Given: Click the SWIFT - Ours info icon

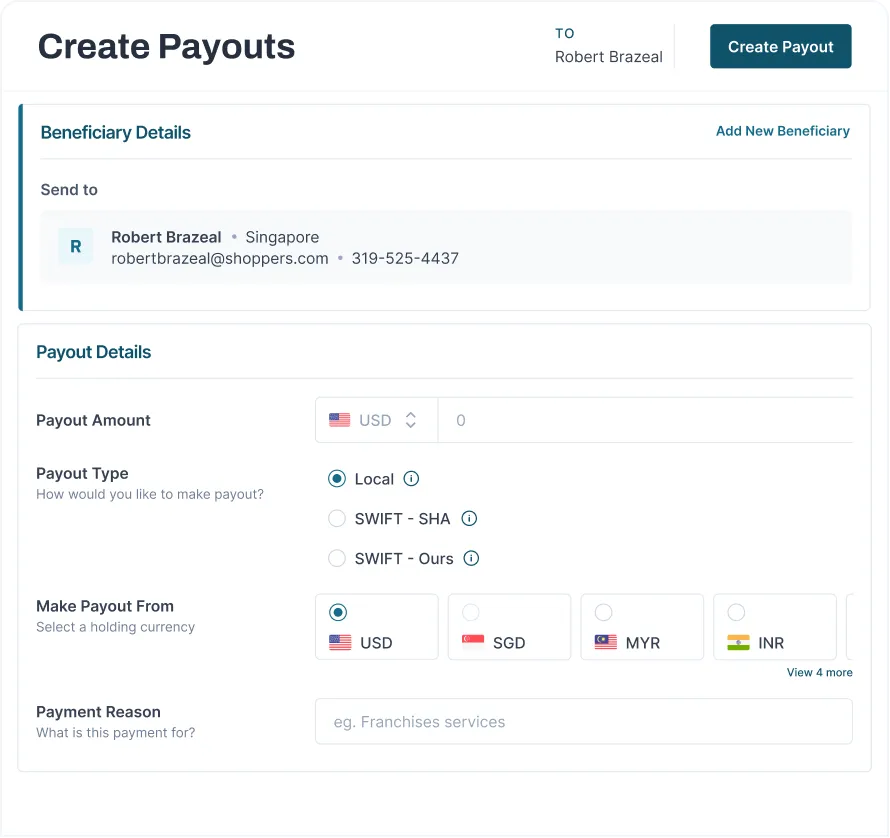Looking at the screenshot, I should 472,559.
